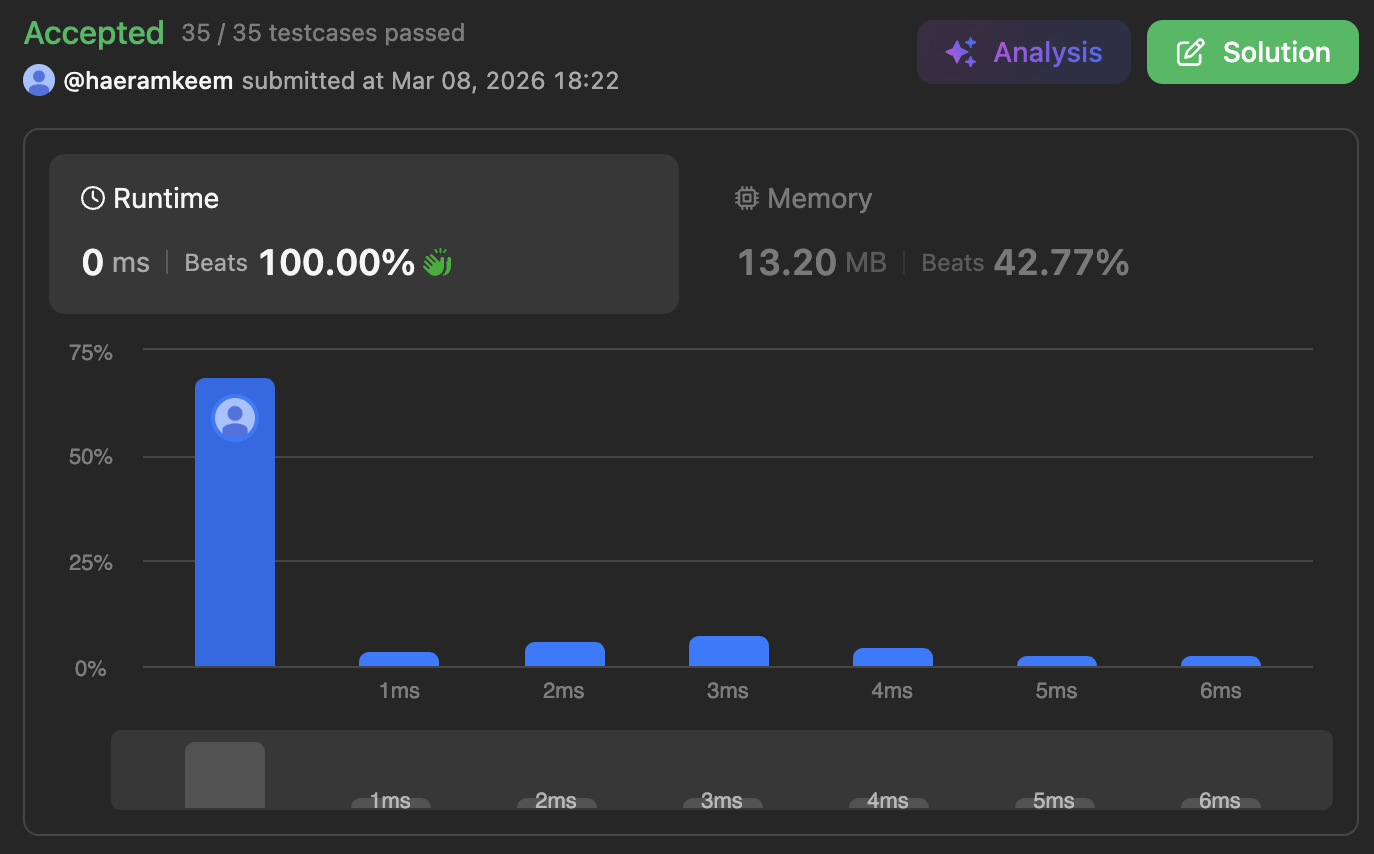The height and width of the screenshot is (854, 1374).
Task: Open the @haeramkeem profile link
Action: coord(148,80)
